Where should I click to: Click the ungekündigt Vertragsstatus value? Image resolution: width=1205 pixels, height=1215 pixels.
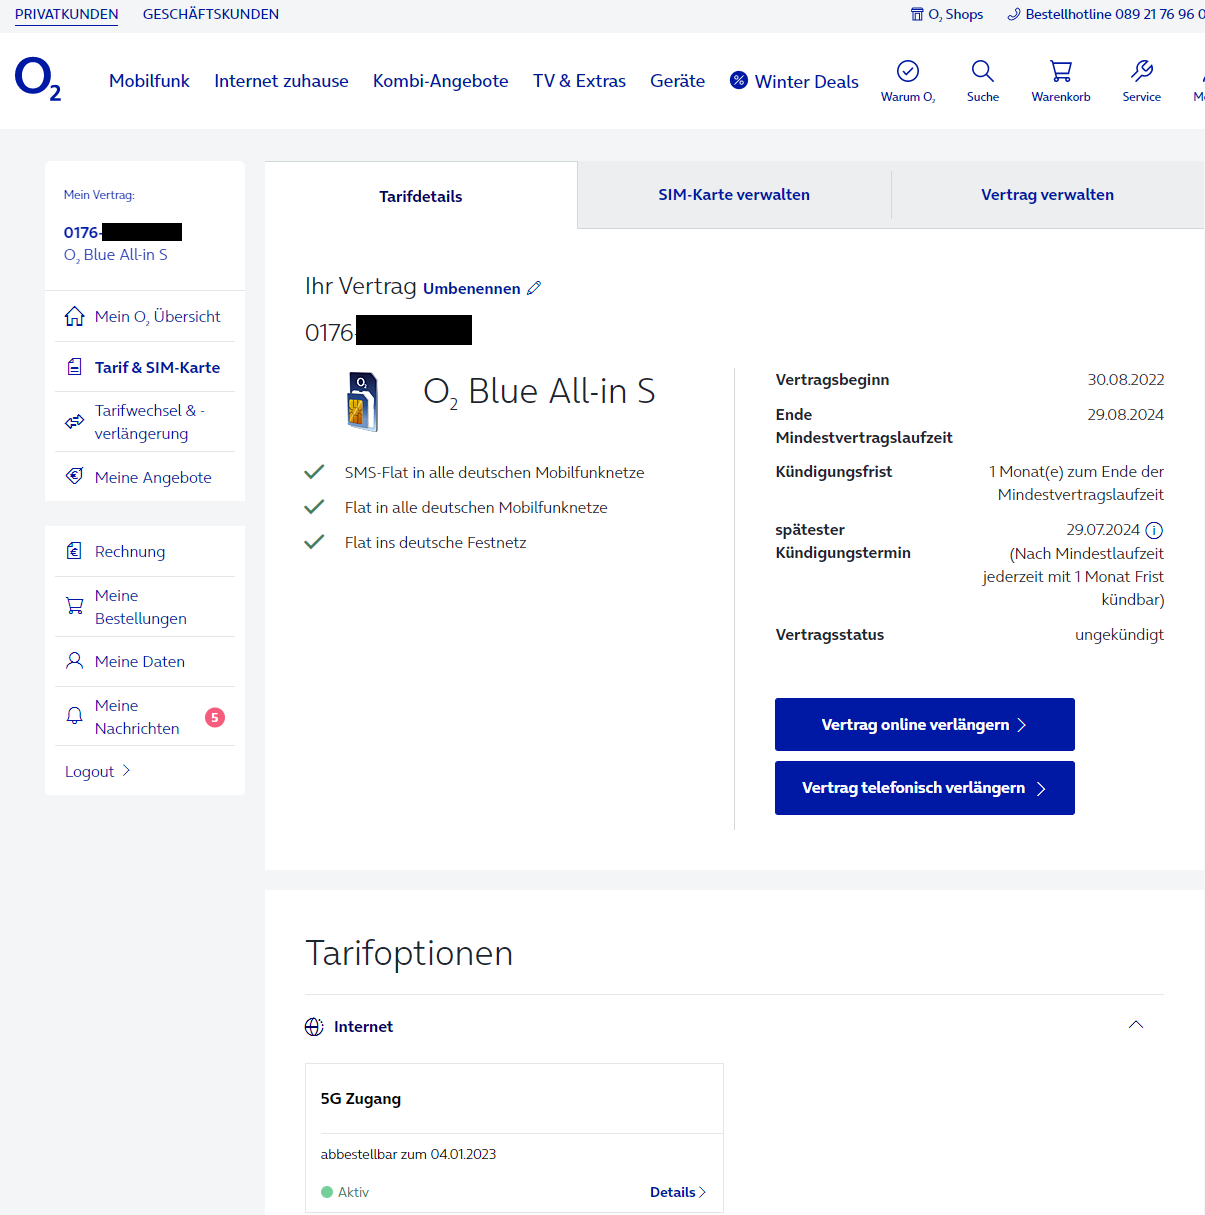[x=1119, y=635]
